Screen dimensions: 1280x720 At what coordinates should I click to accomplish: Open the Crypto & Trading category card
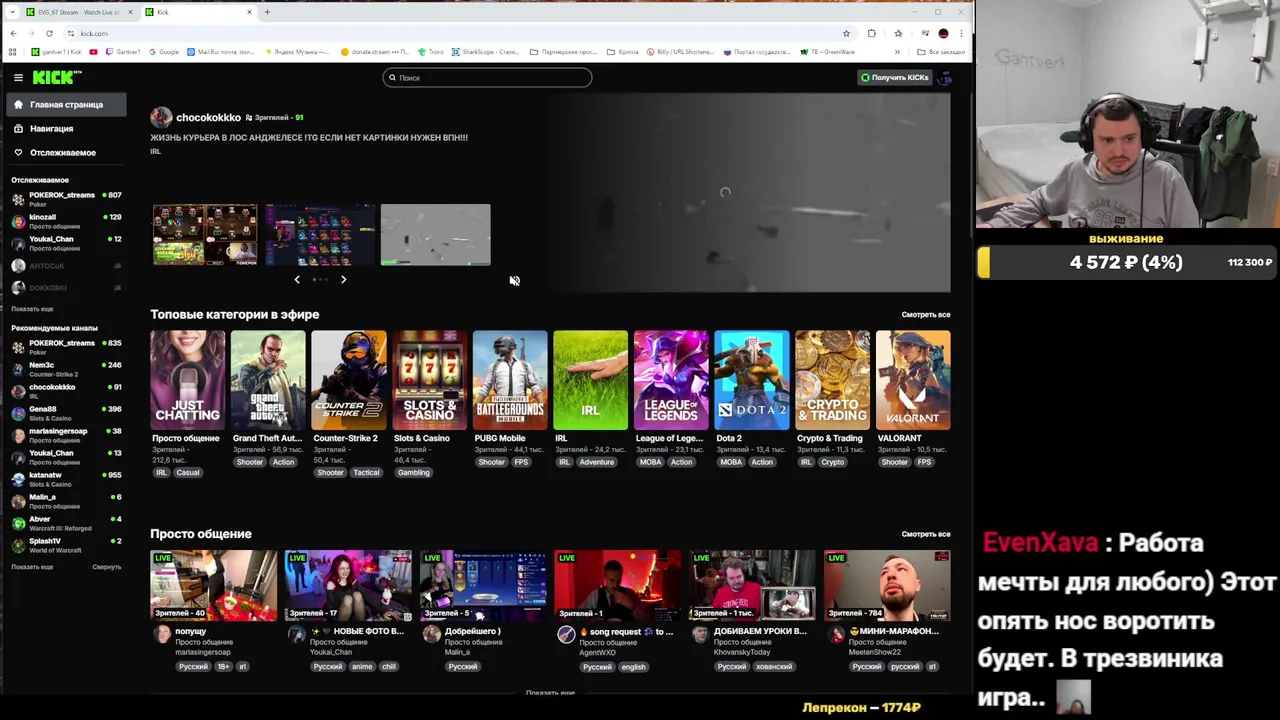[x=833, y=380]
